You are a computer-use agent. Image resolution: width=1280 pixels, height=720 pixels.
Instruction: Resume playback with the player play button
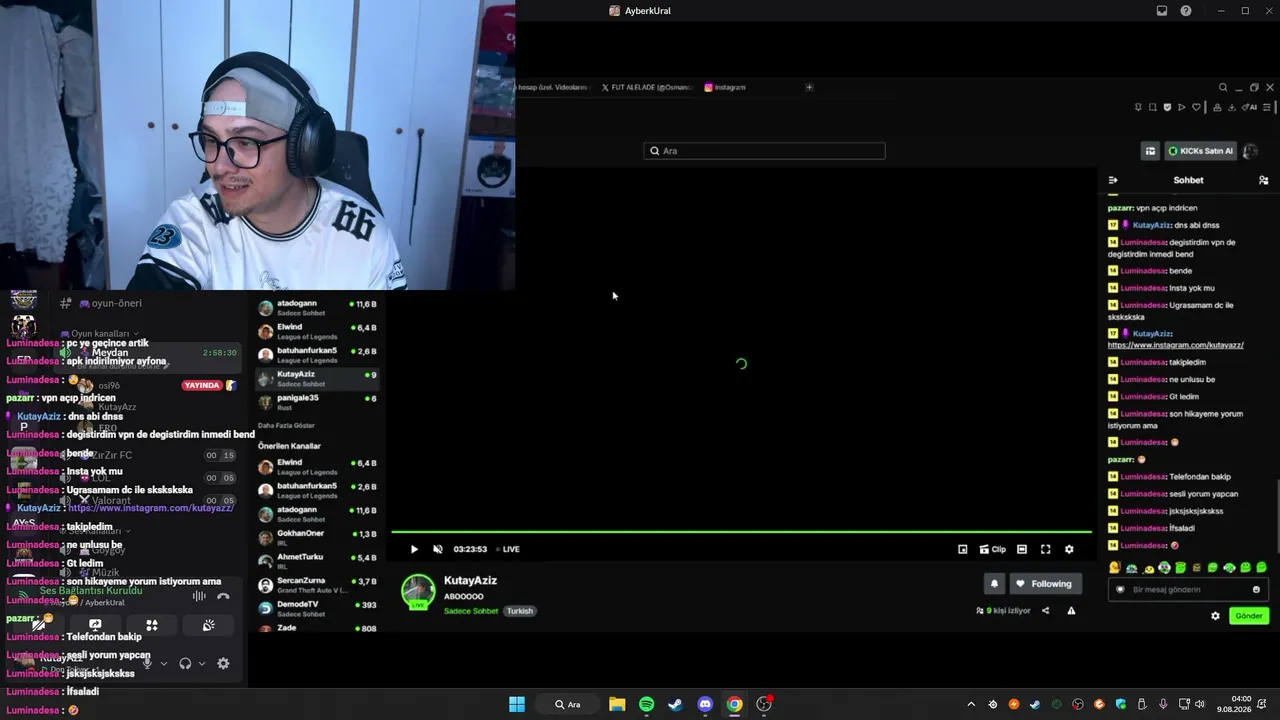[x=414, y=549]
